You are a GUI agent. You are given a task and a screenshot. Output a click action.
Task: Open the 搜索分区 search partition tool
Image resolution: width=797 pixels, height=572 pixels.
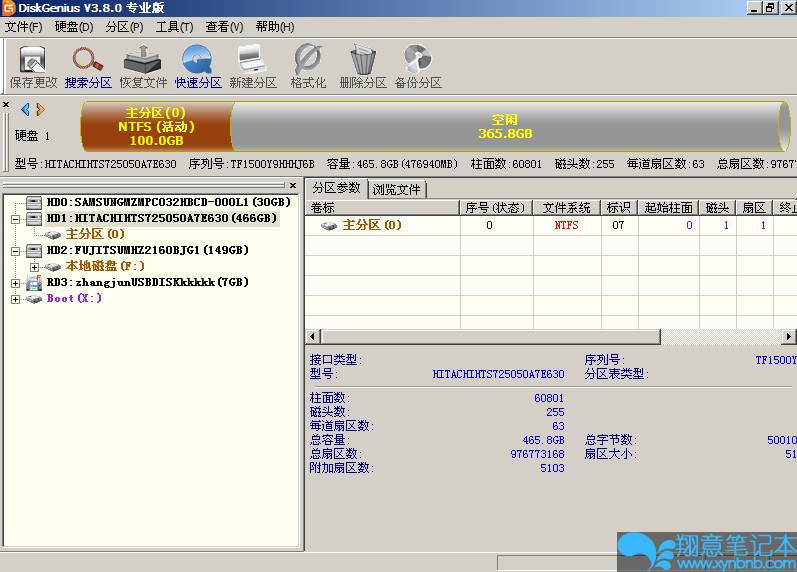88,67
